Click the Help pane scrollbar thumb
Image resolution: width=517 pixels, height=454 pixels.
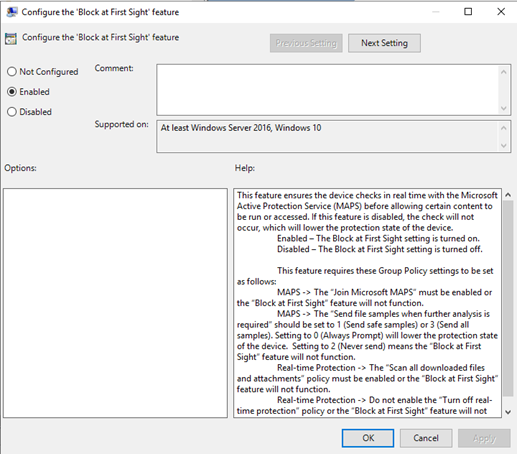(x=508, y=298)
